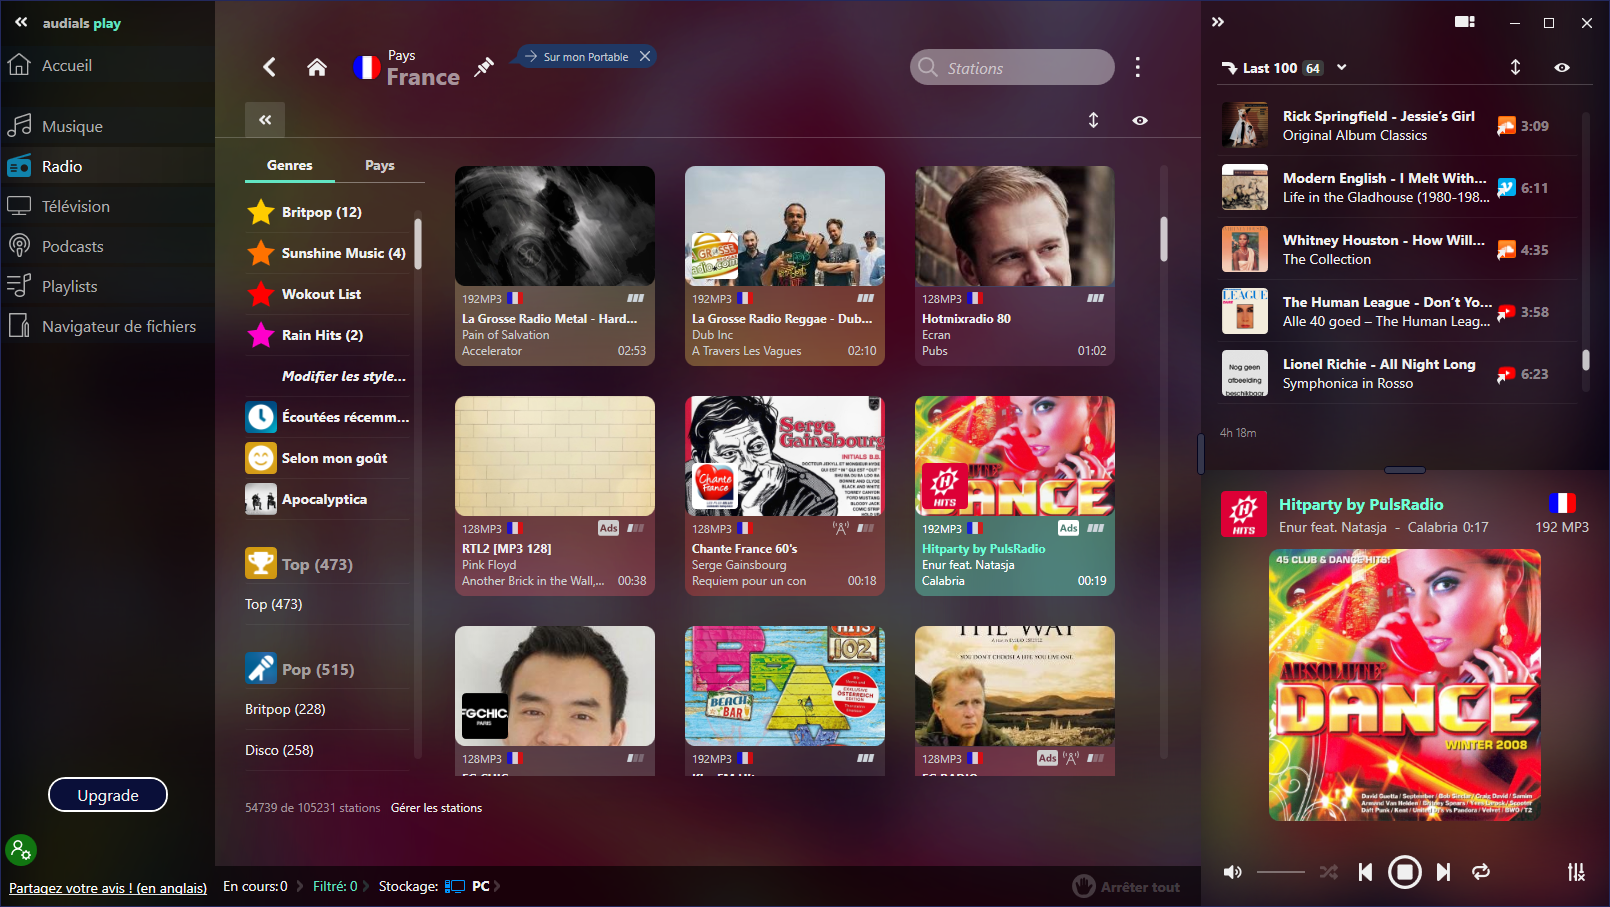The height and width of the screenshot is (907, 1610).
Task: Select Apocalyptica artist entry
Action: coord(327,499)
